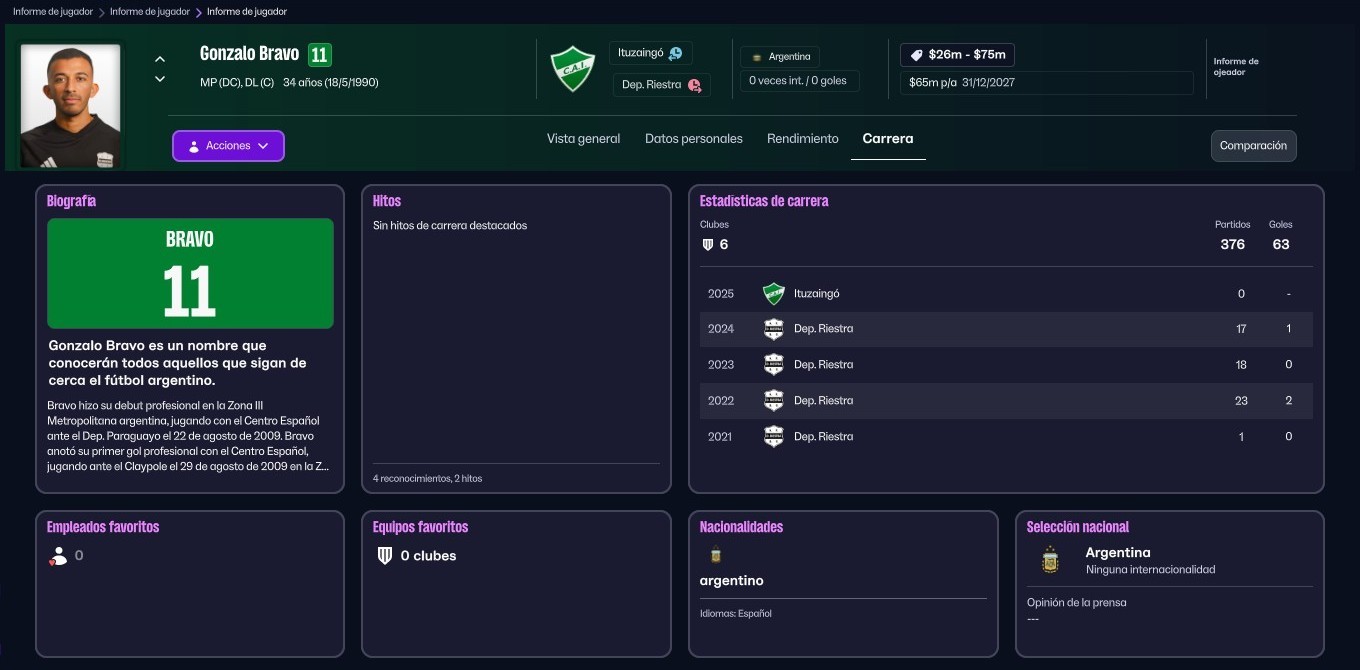Click the Ituzaingó club crest in header

[573, 69]
